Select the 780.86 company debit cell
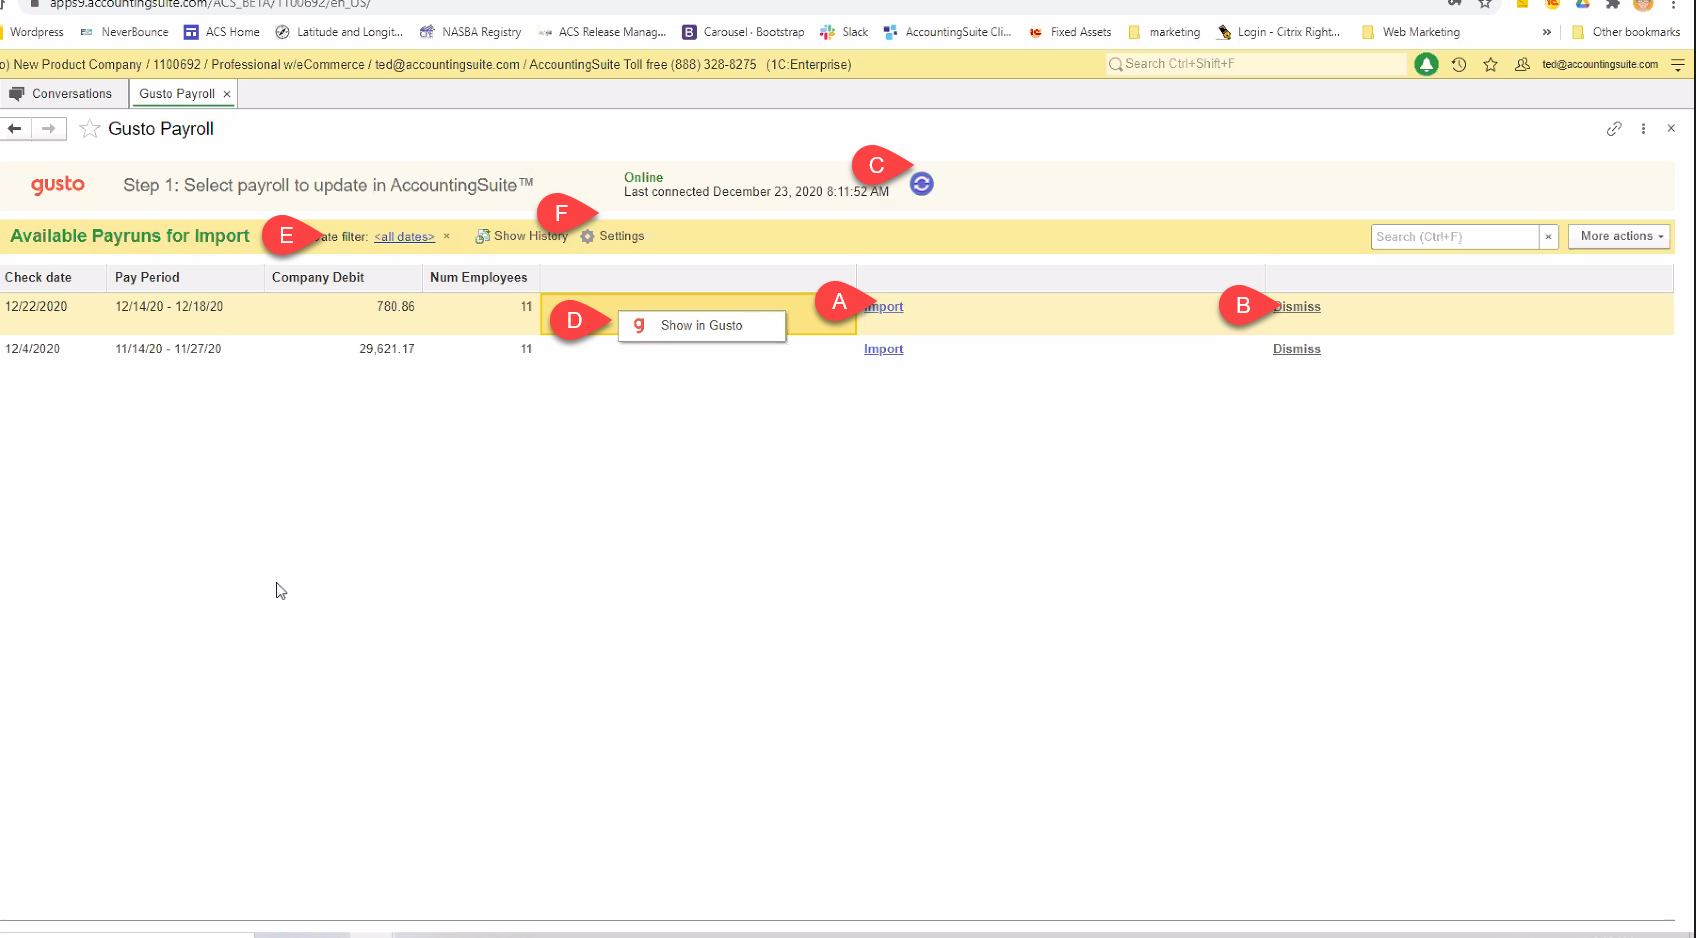The image size is (1696, 938). [395, 307]
